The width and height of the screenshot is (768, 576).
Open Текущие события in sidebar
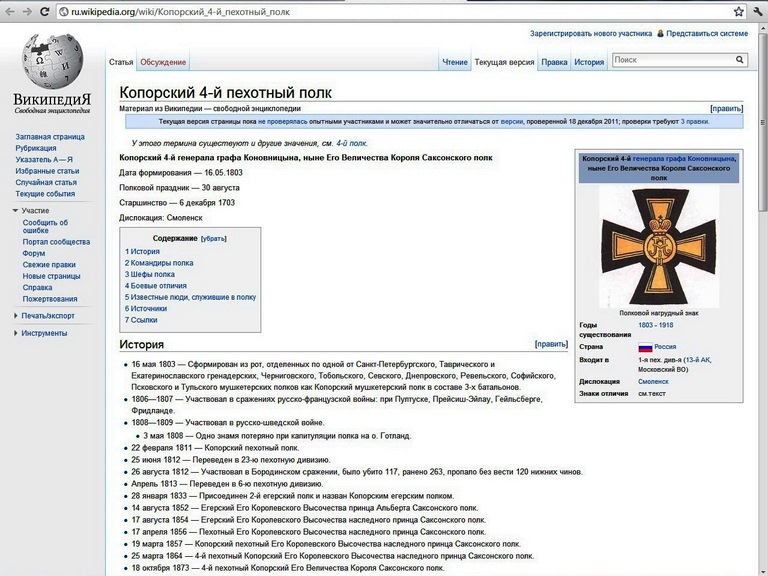click(x=45, y=193)
